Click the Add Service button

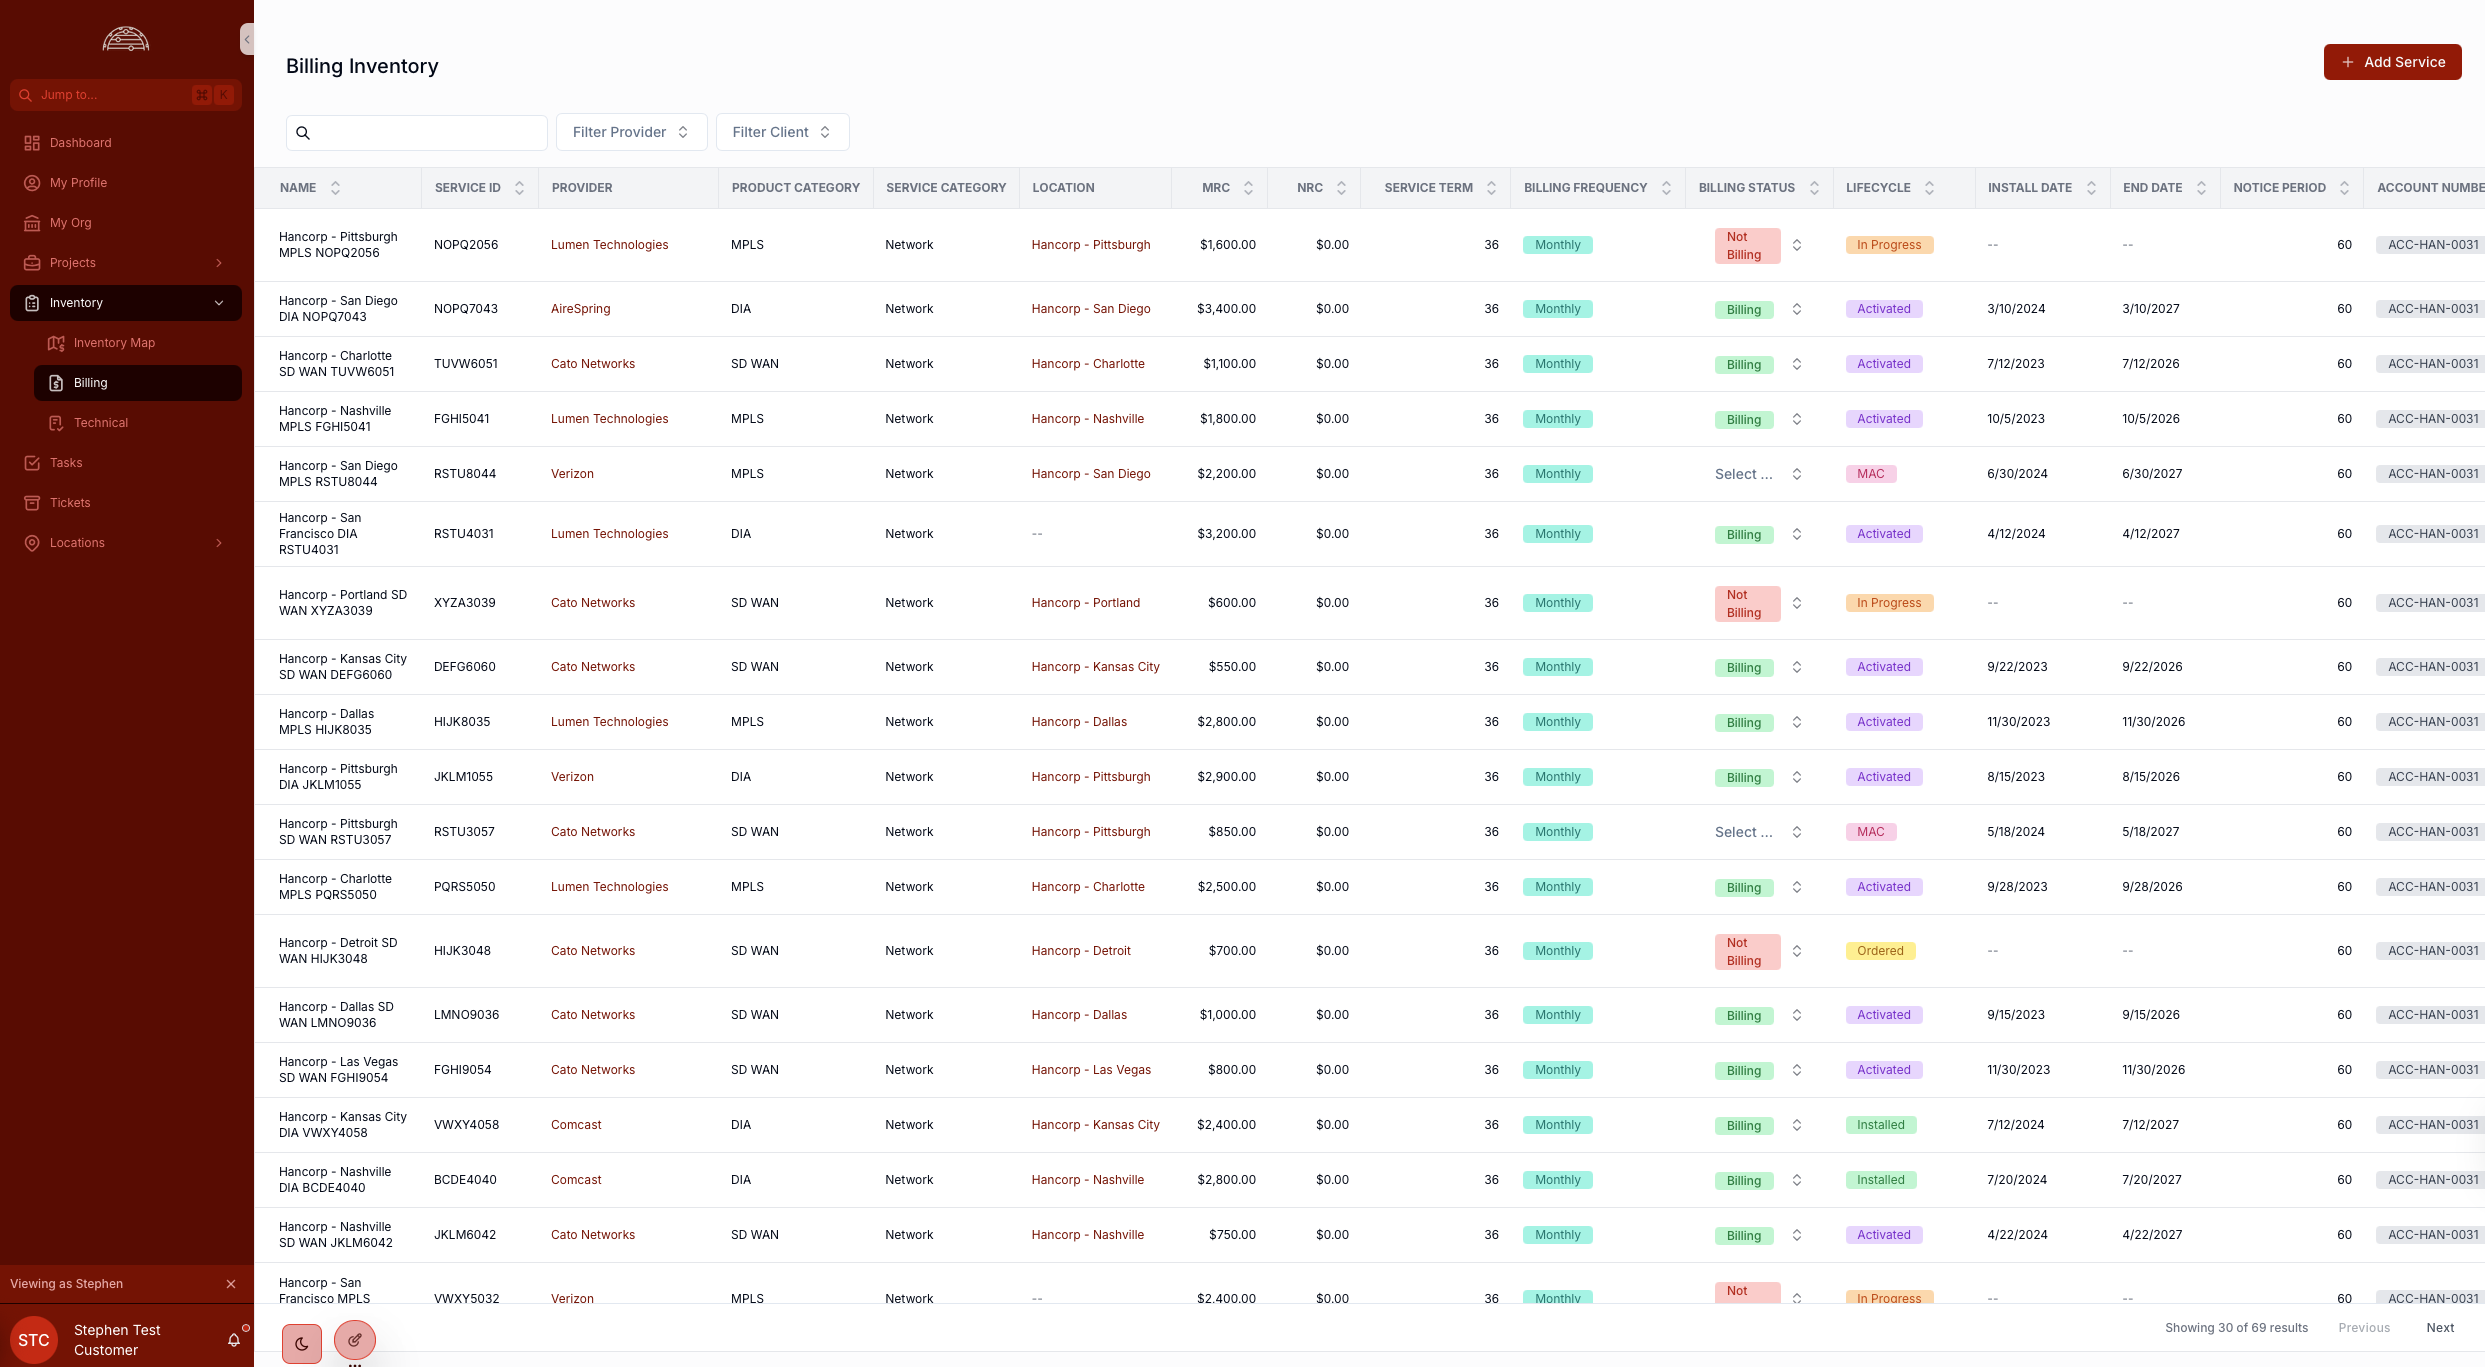pos(2392,62)
